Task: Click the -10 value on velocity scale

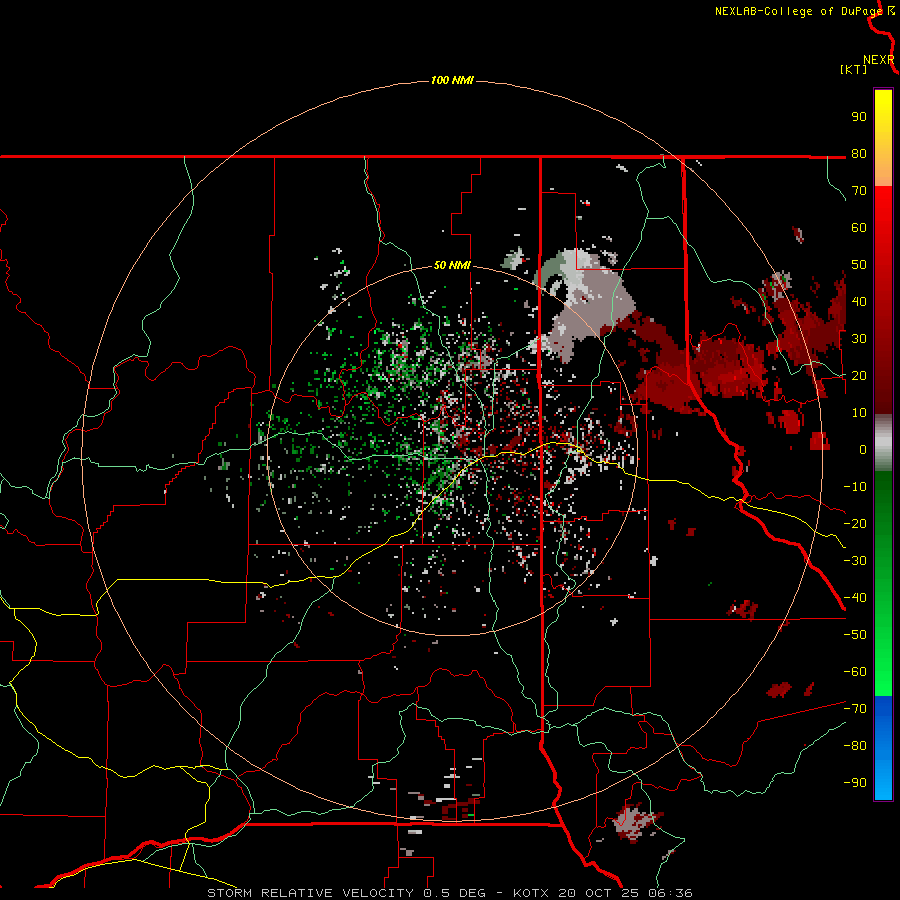Action: click(x=855, y=487)
